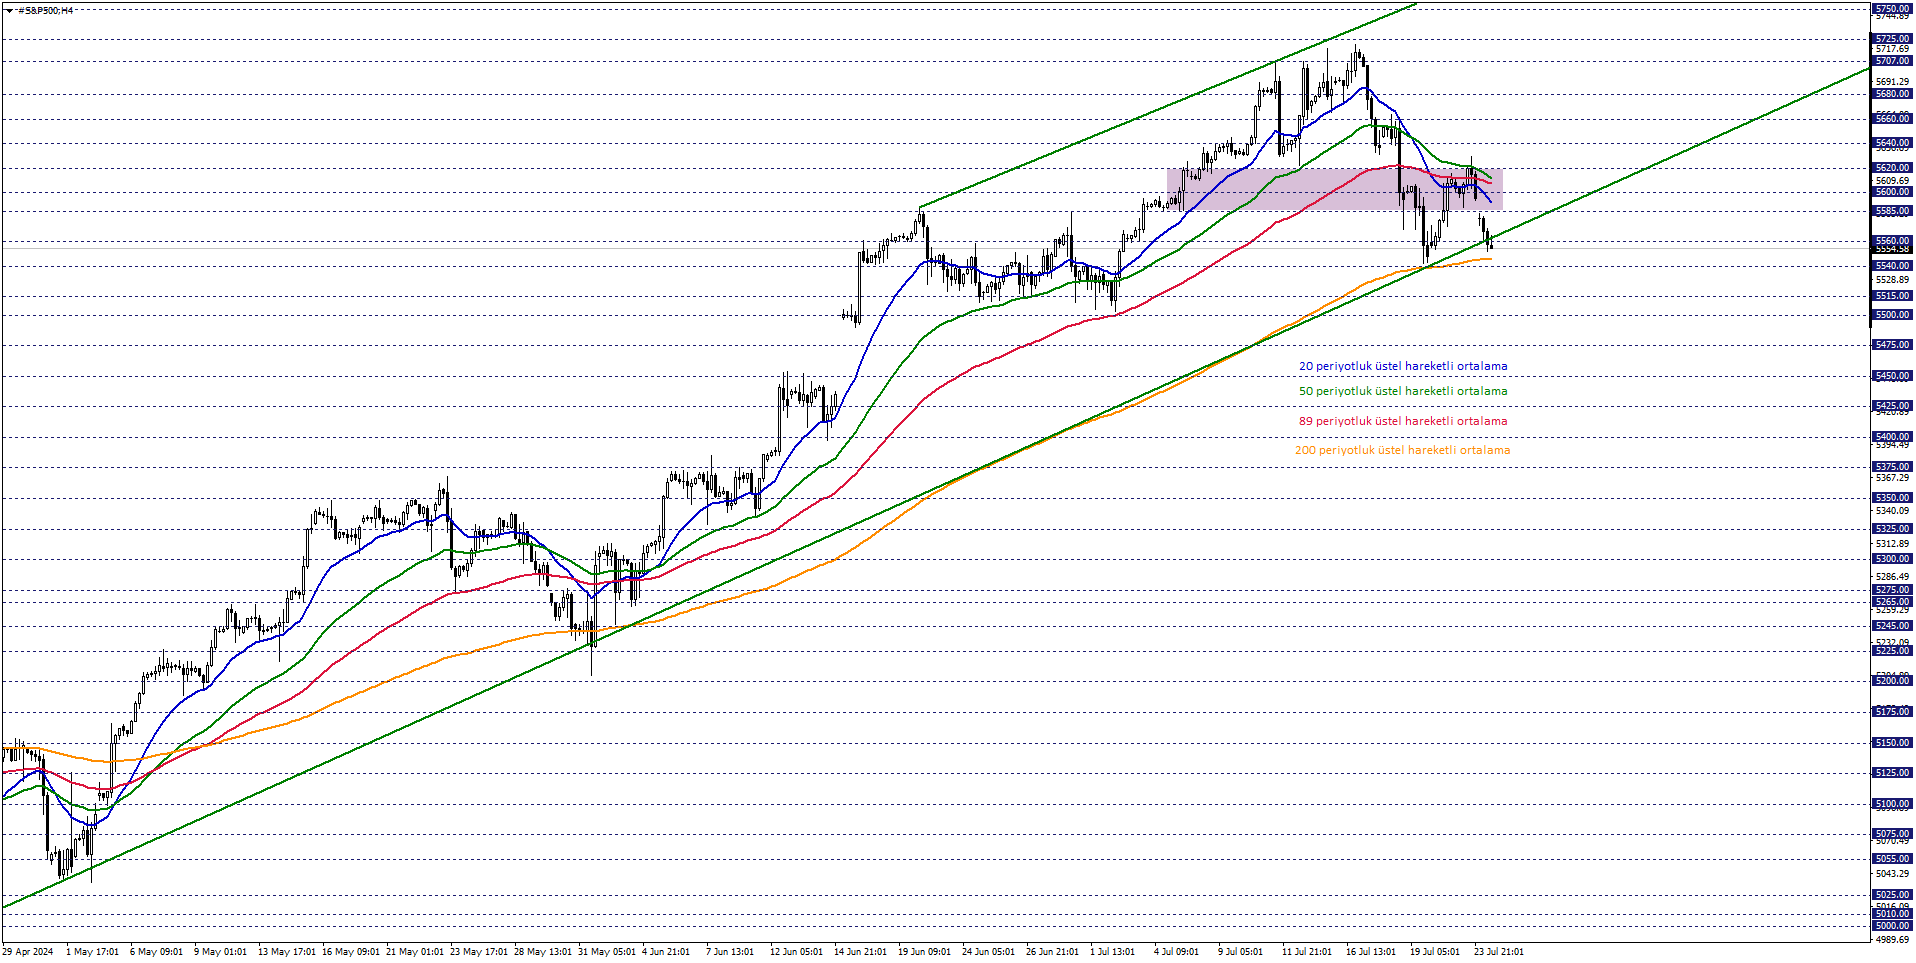Click the 9 May 01:01 time label

pyautogui.click(x=220, y=952)
